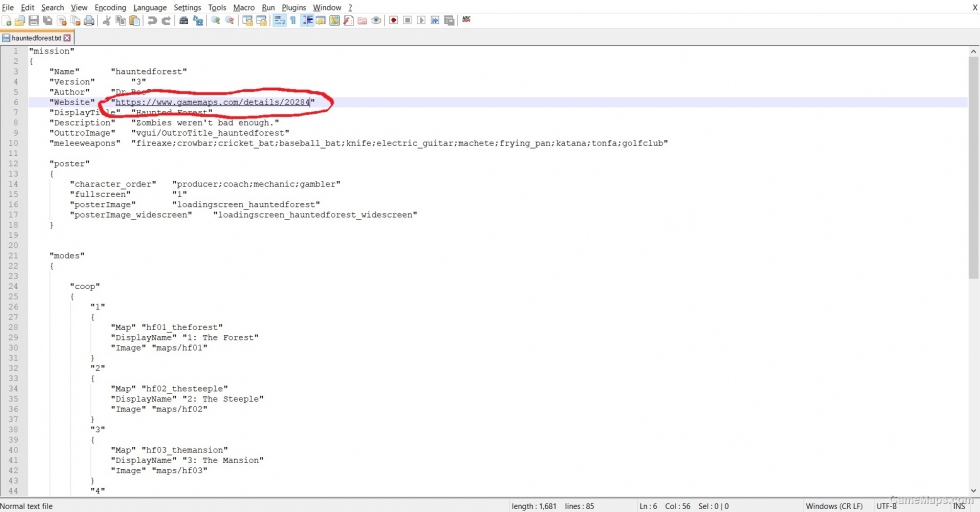Open the Macro menu
This screenshot has width=980, height=512.
(244, 8)
